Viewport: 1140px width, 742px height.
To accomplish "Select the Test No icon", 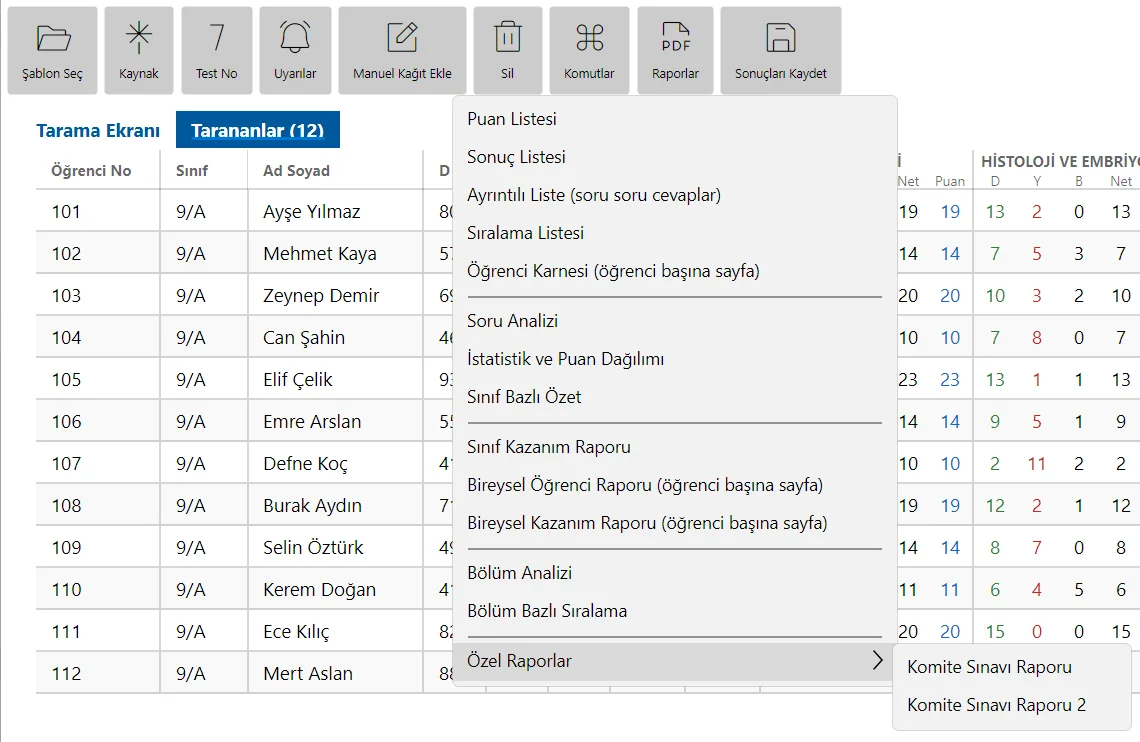I will 217,38.
